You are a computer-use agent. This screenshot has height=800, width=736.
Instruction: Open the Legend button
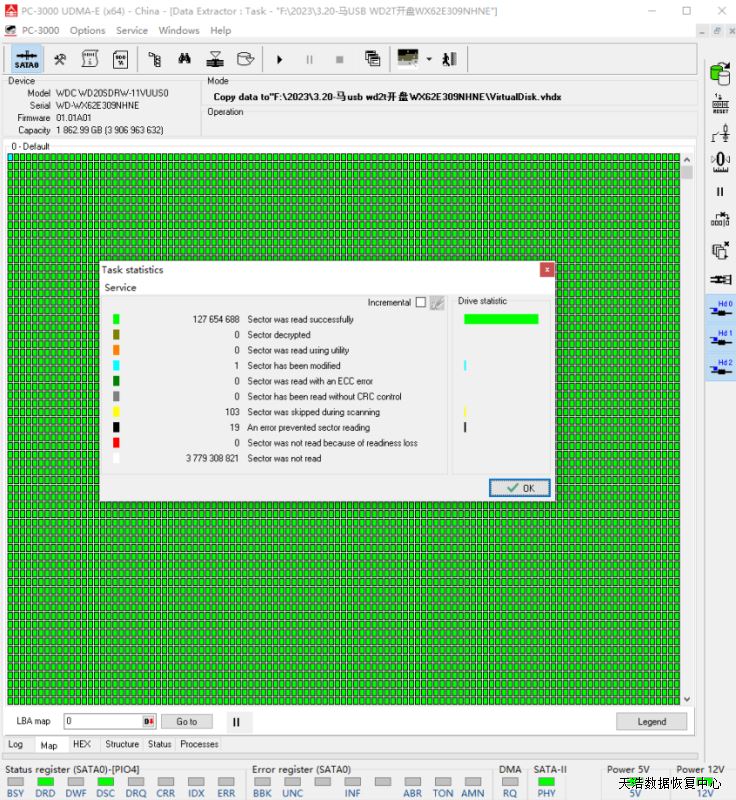[x=651, y=721]
